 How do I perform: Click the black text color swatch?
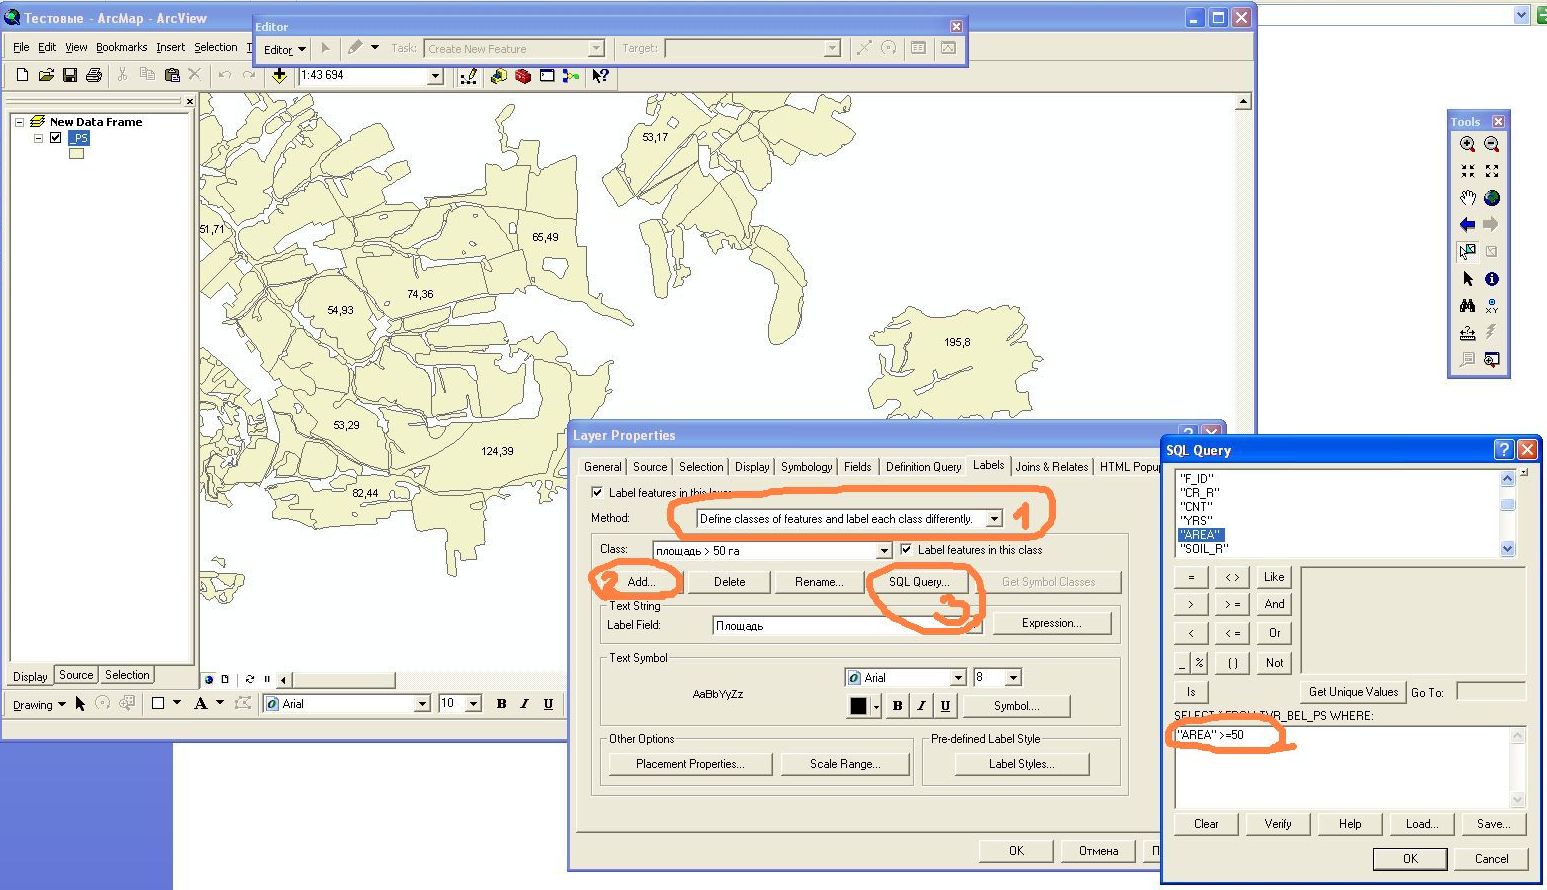tap(858, 706)
